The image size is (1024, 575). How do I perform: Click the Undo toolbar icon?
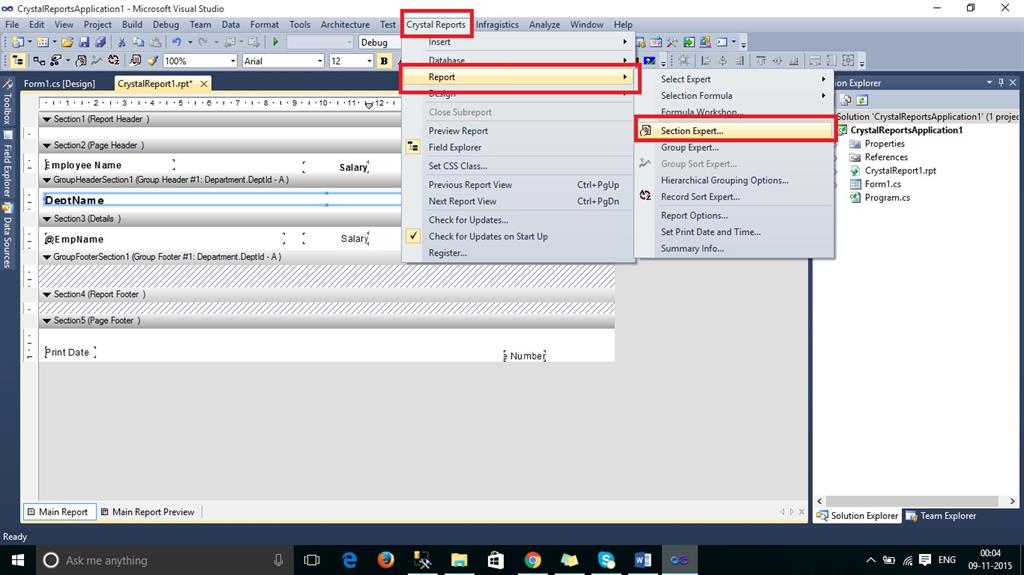click(x=176, y=42)
